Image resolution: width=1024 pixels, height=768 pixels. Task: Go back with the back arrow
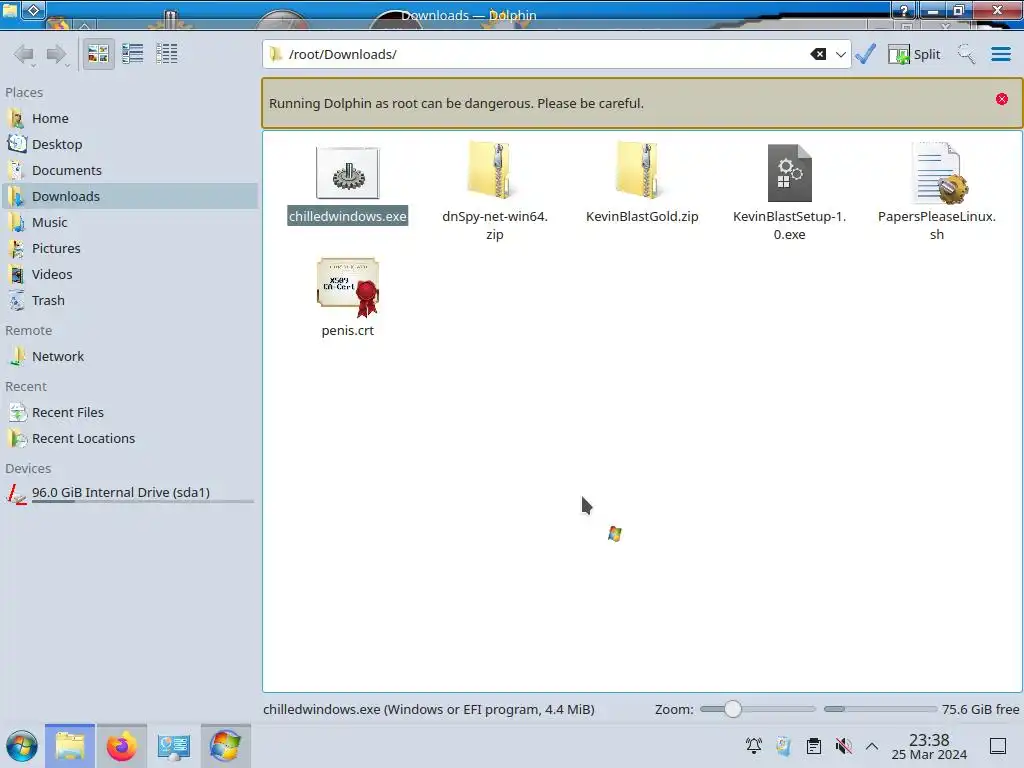tap(24, 54)
